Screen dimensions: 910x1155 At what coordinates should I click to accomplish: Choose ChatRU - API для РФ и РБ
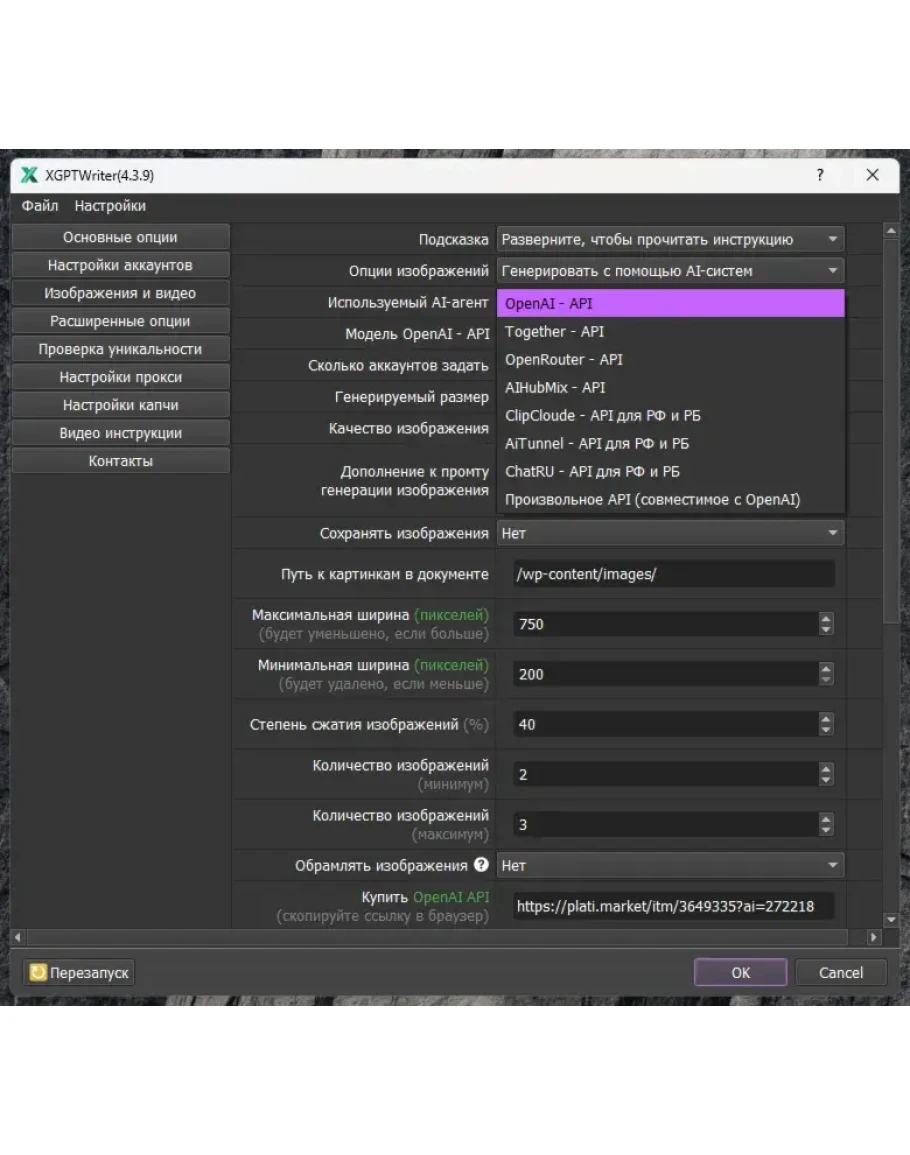pyautogui.click(x=671, y=471)
